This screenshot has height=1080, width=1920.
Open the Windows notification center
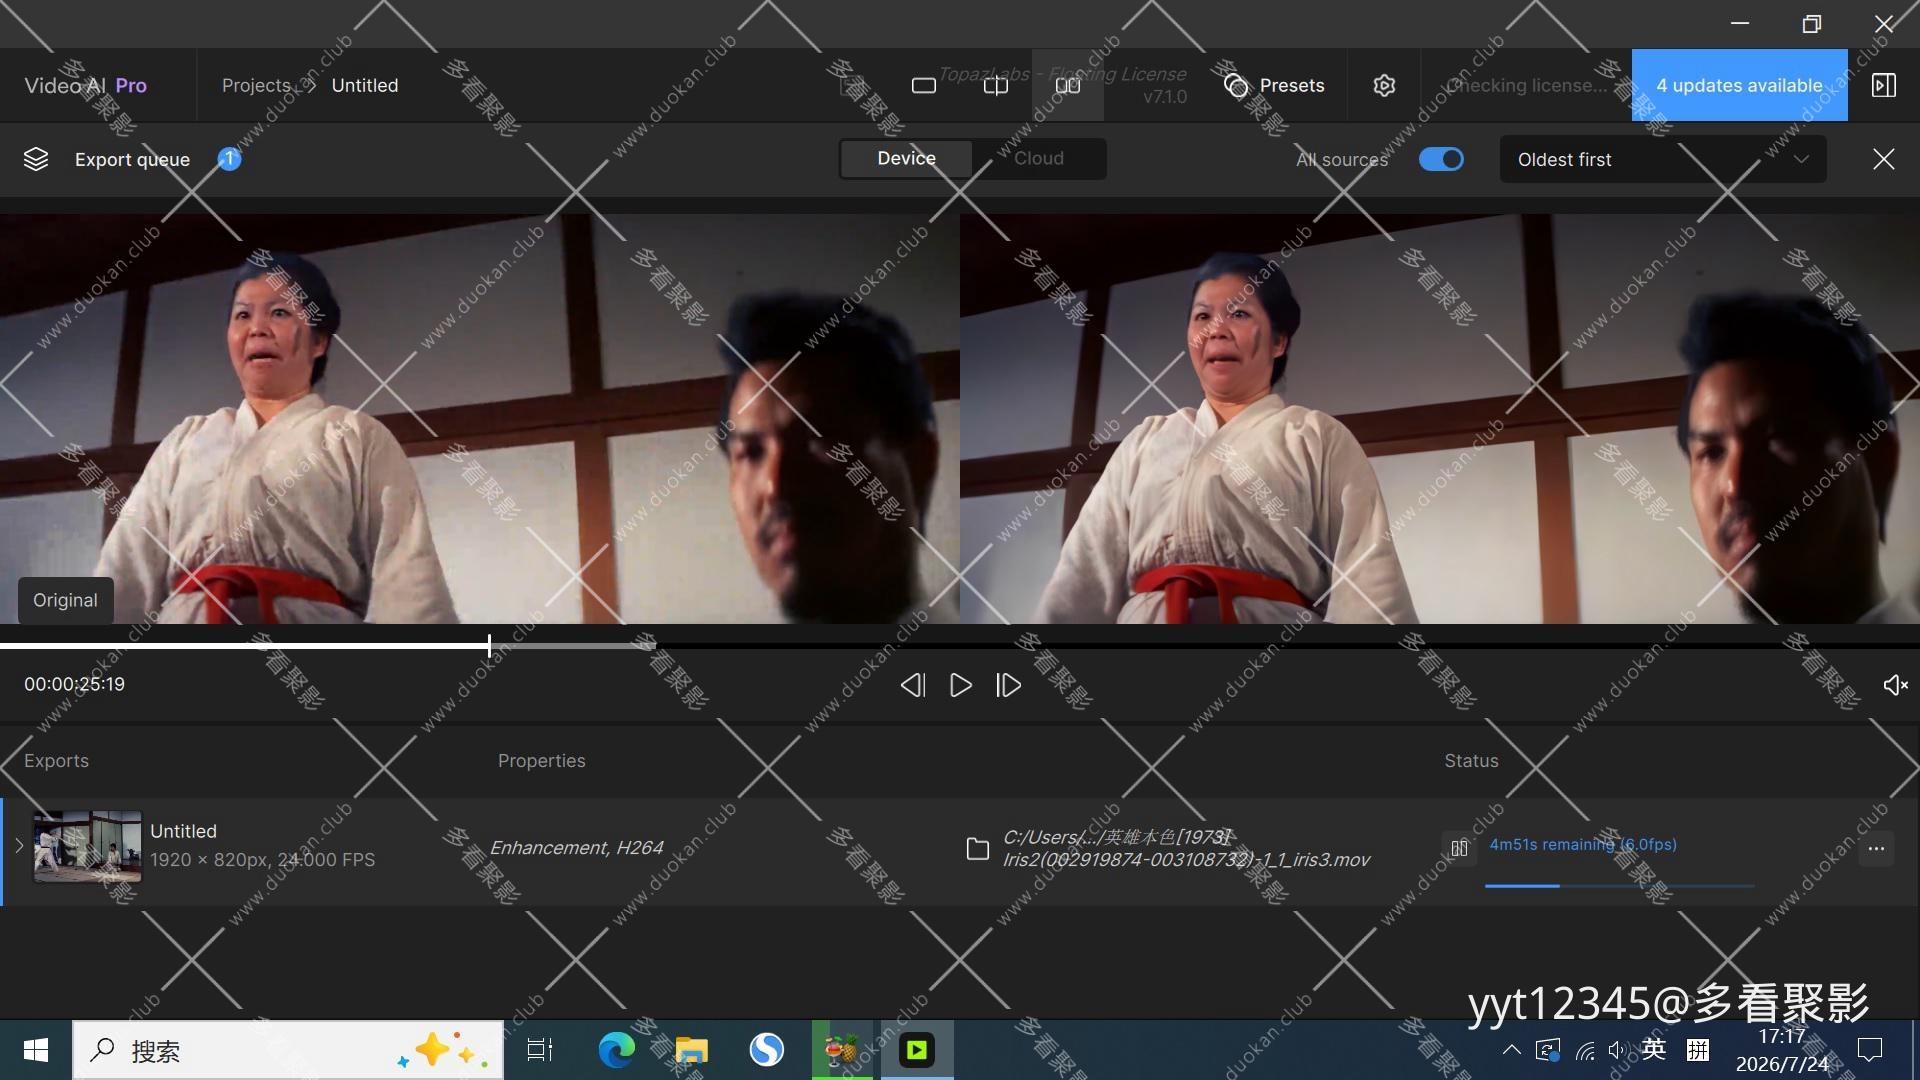(1869, 1050)
